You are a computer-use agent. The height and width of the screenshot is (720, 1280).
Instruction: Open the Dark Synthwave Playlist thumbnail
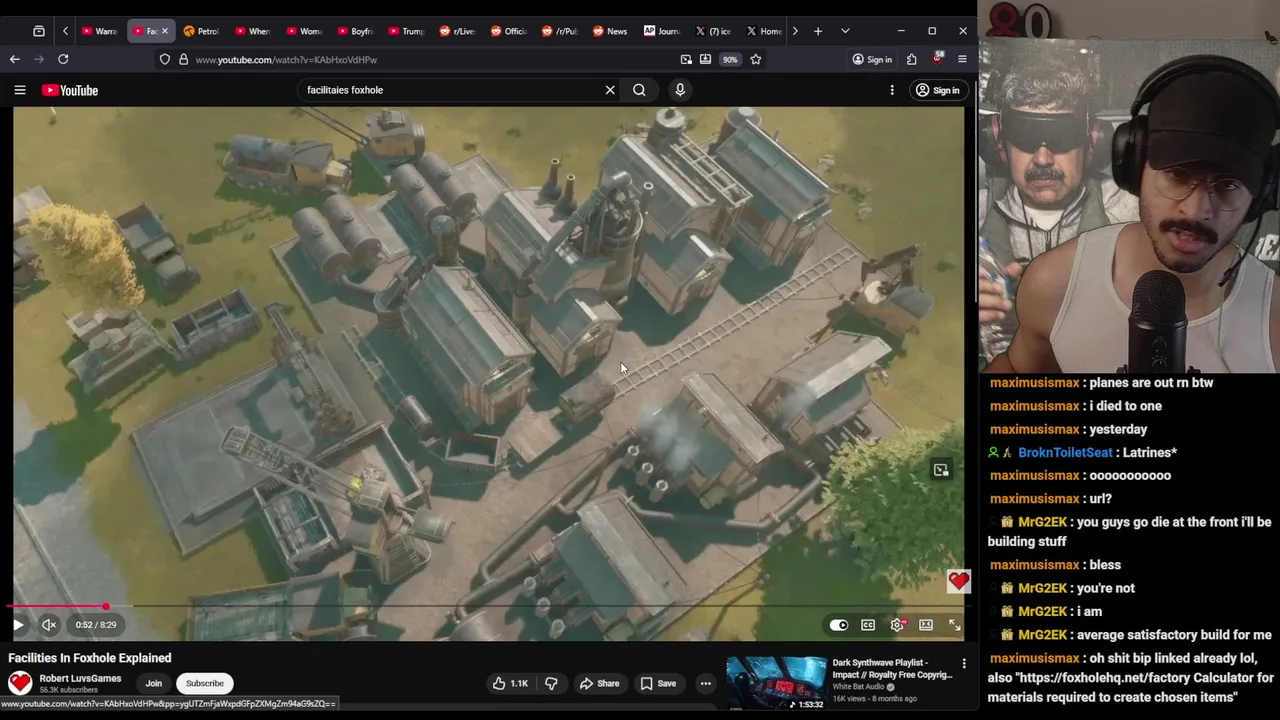776,683
